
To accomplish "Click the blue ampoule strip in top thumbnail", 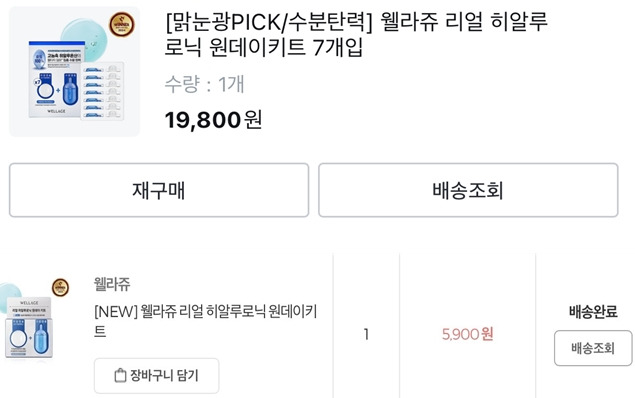I will [94, 93].
